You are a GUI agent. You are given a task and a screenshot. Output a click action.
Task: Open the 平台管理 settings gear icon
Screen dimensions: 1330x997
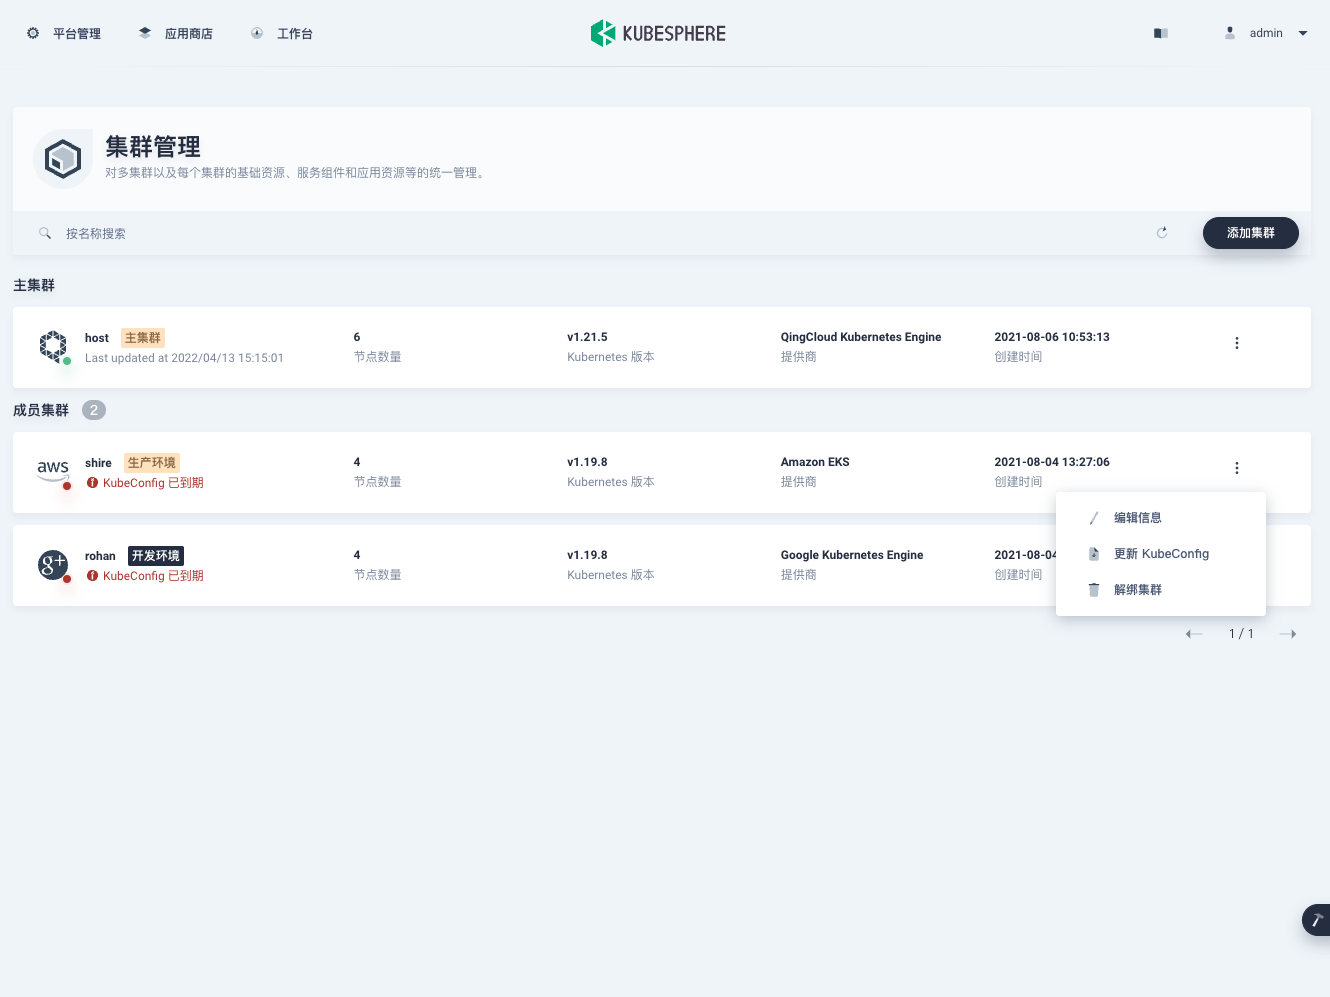click(x=32, y=32)
